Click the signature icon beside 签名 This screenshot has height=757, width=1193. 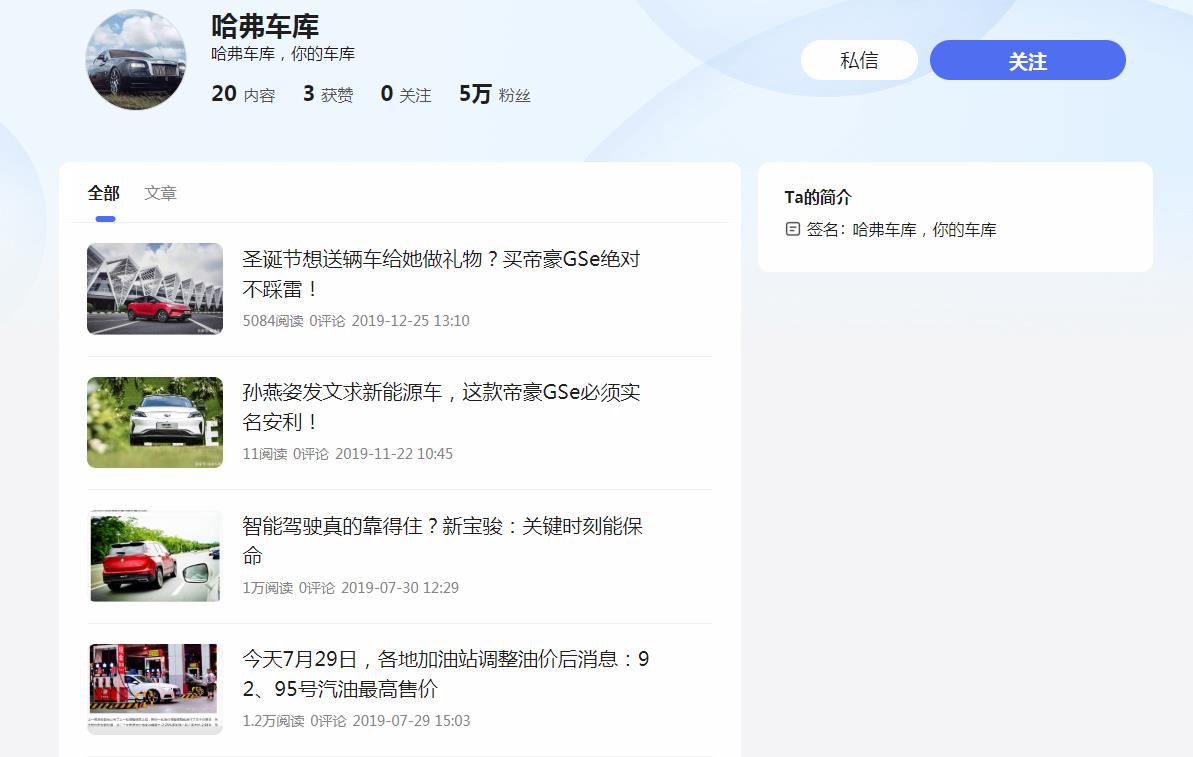(793, 229)
